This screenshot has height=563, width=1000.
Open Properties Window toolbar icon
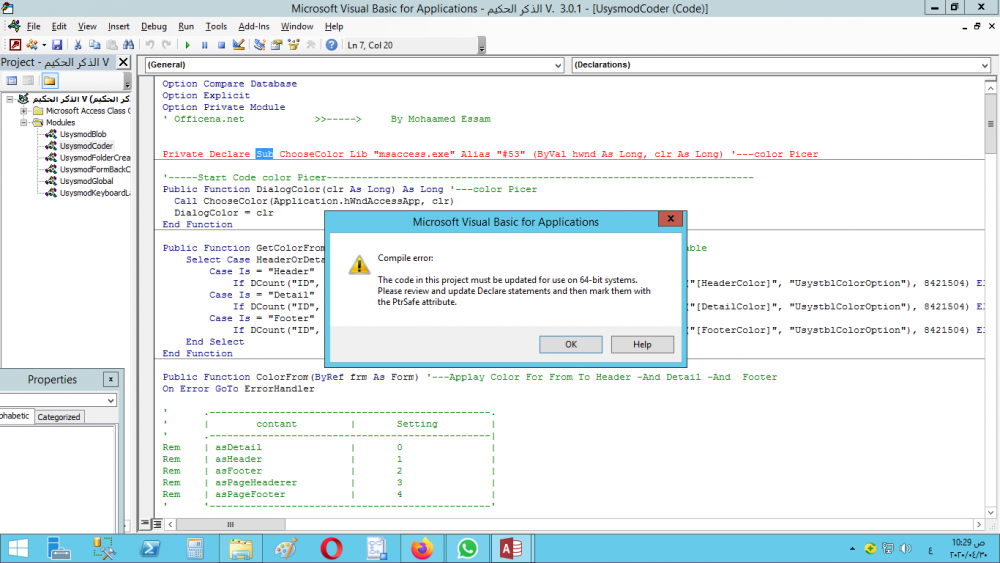coord(276,45)
